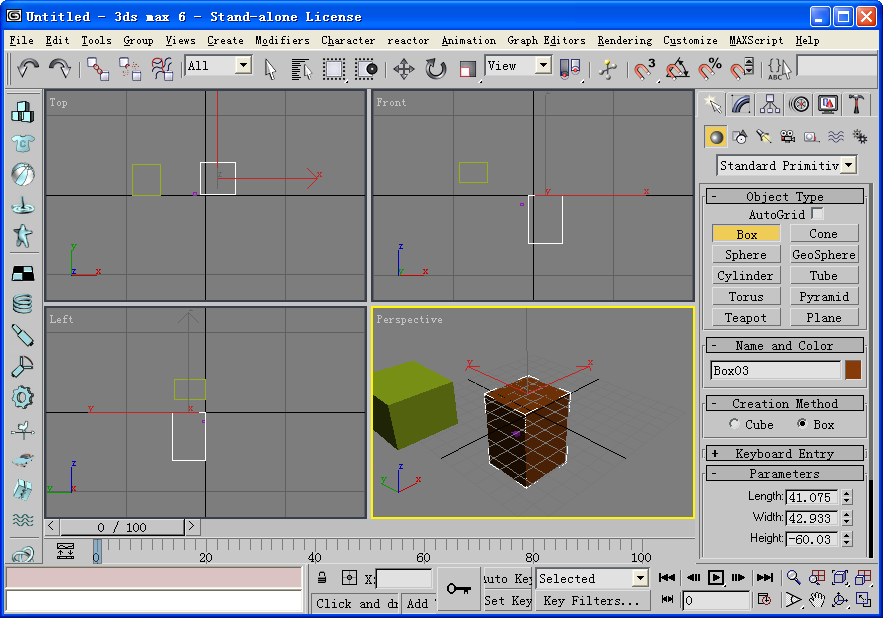Click the Key Filters button
The image size is (883, 618).
[592, 601]
